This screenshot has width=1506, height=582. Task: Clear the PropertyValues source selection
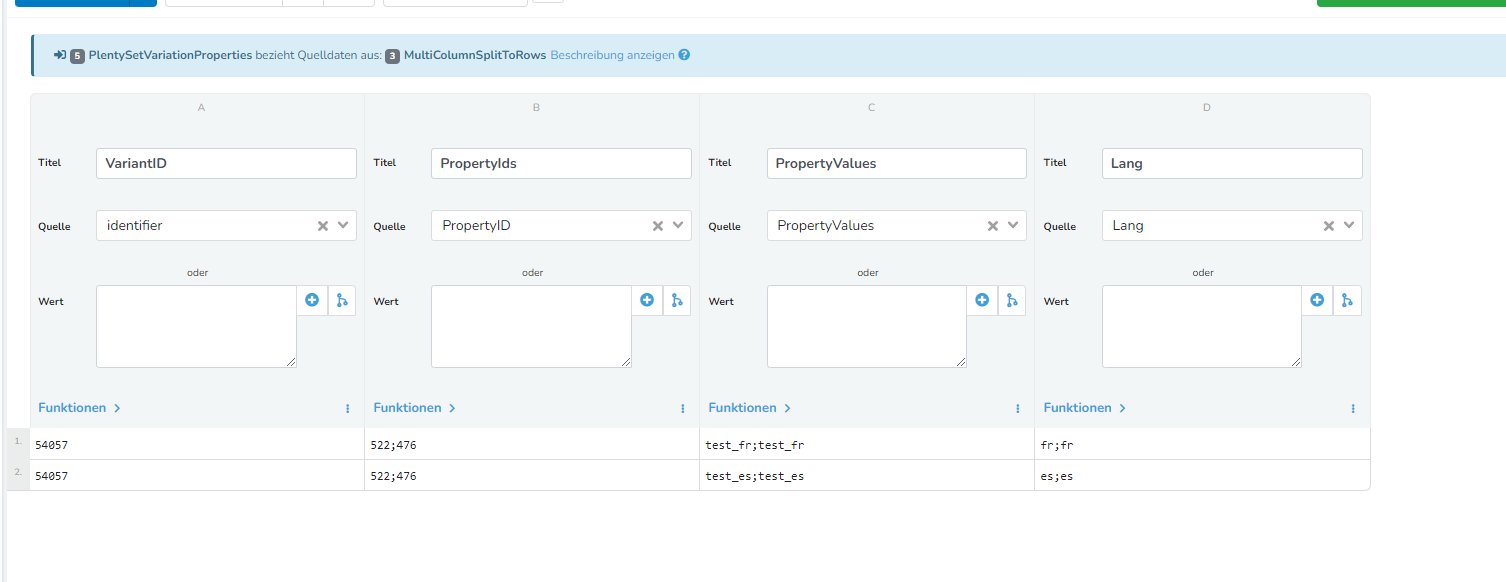coord(993,226)
